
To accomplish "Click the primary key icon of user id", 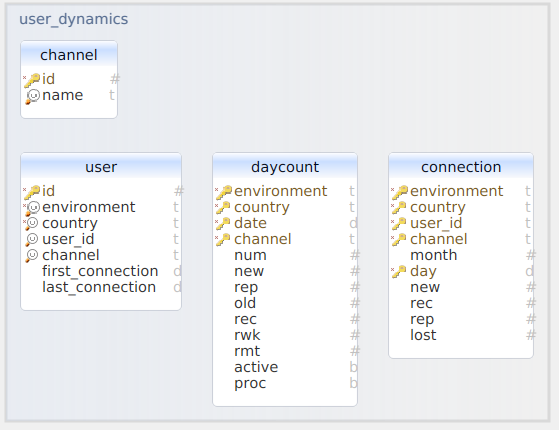I will [32, 192].
